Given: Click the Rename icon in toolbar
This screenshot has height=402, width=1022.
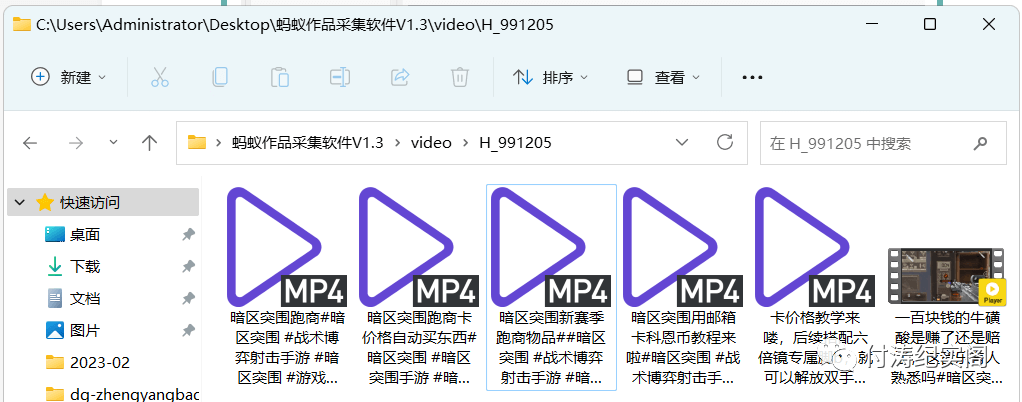Looking at the screenshot, I should pos(340,77).
